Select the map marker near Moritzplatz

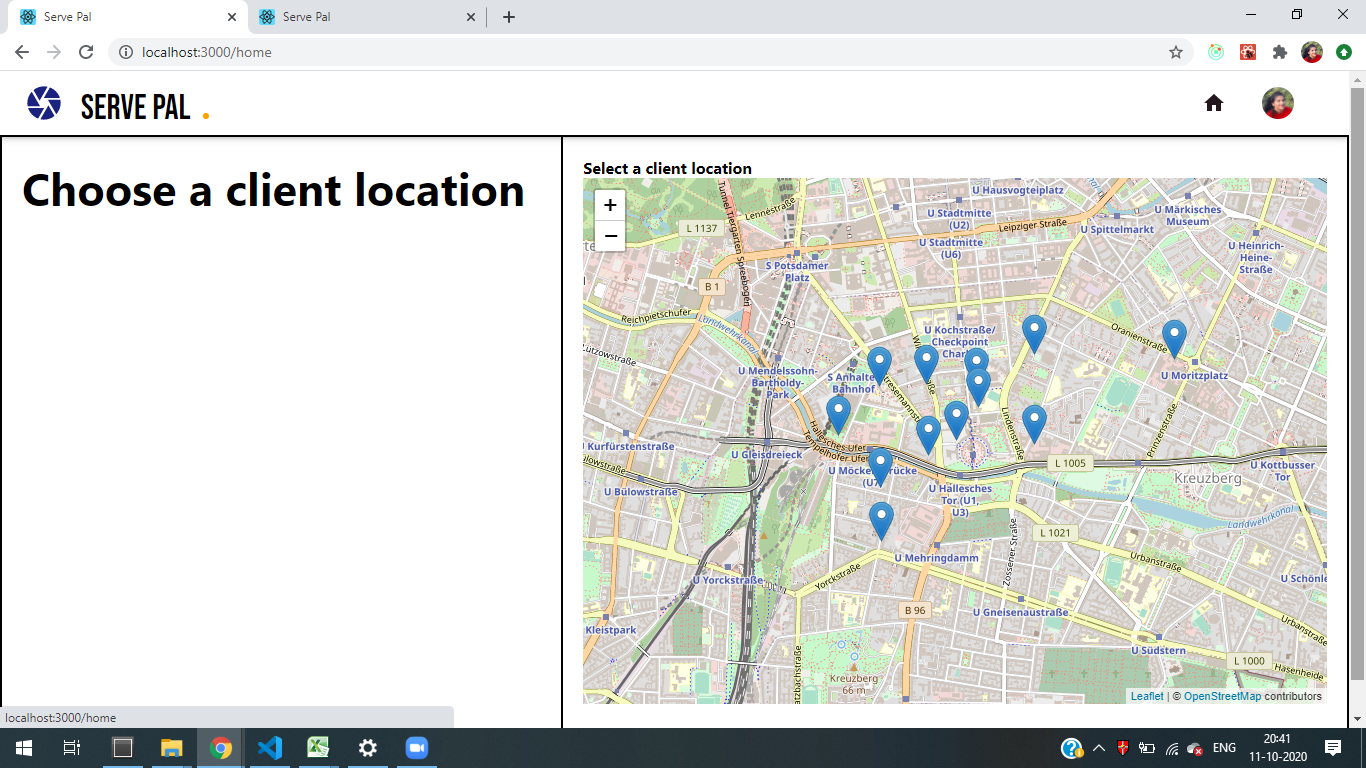click(1174, 337)
